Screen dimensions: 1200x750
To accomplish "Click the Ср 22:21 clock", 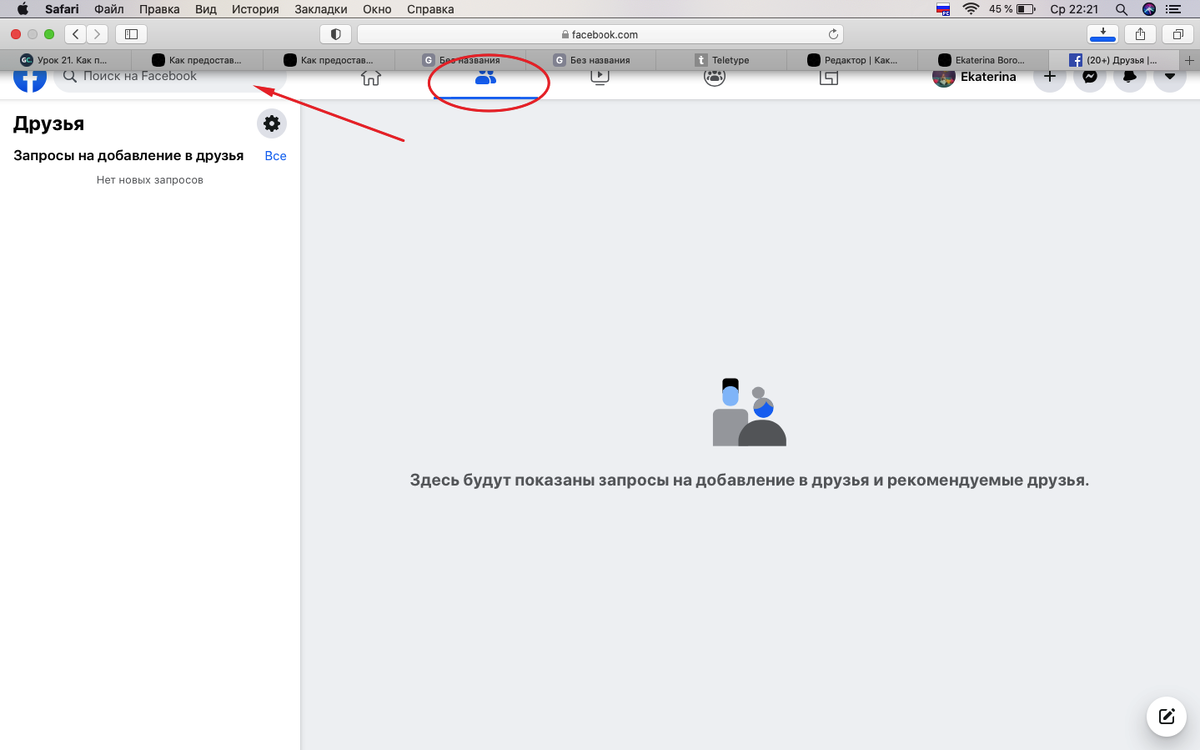I will click(x=1076, y=9).
